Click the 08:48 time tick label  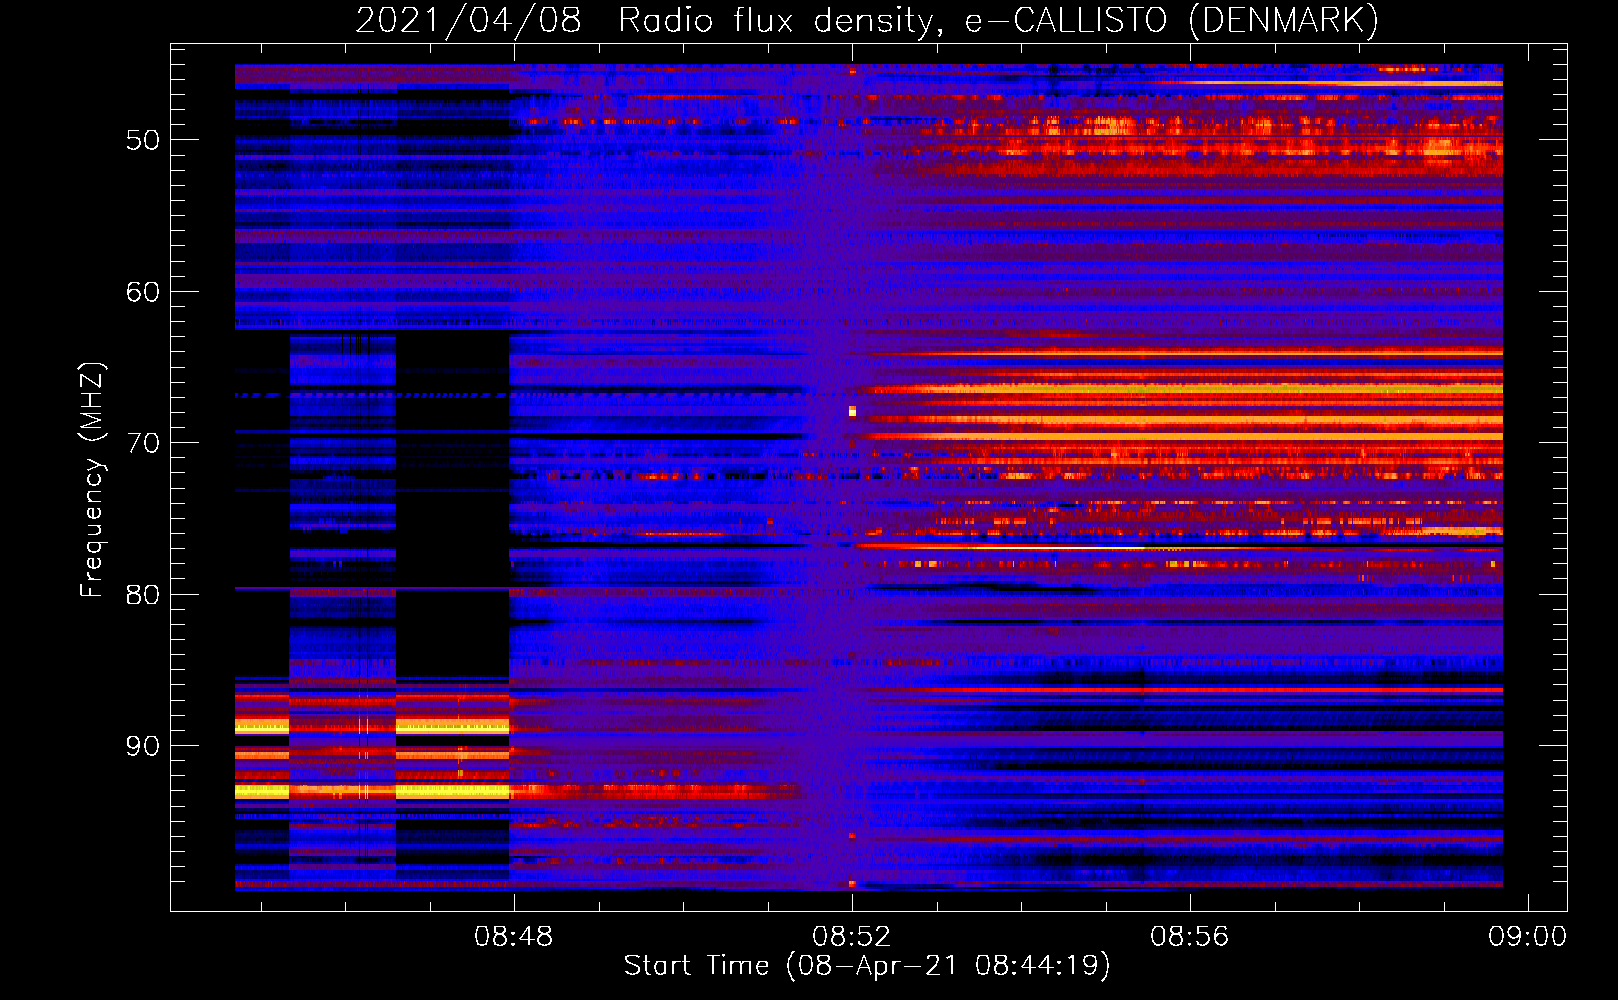click(x=514, y=937)
